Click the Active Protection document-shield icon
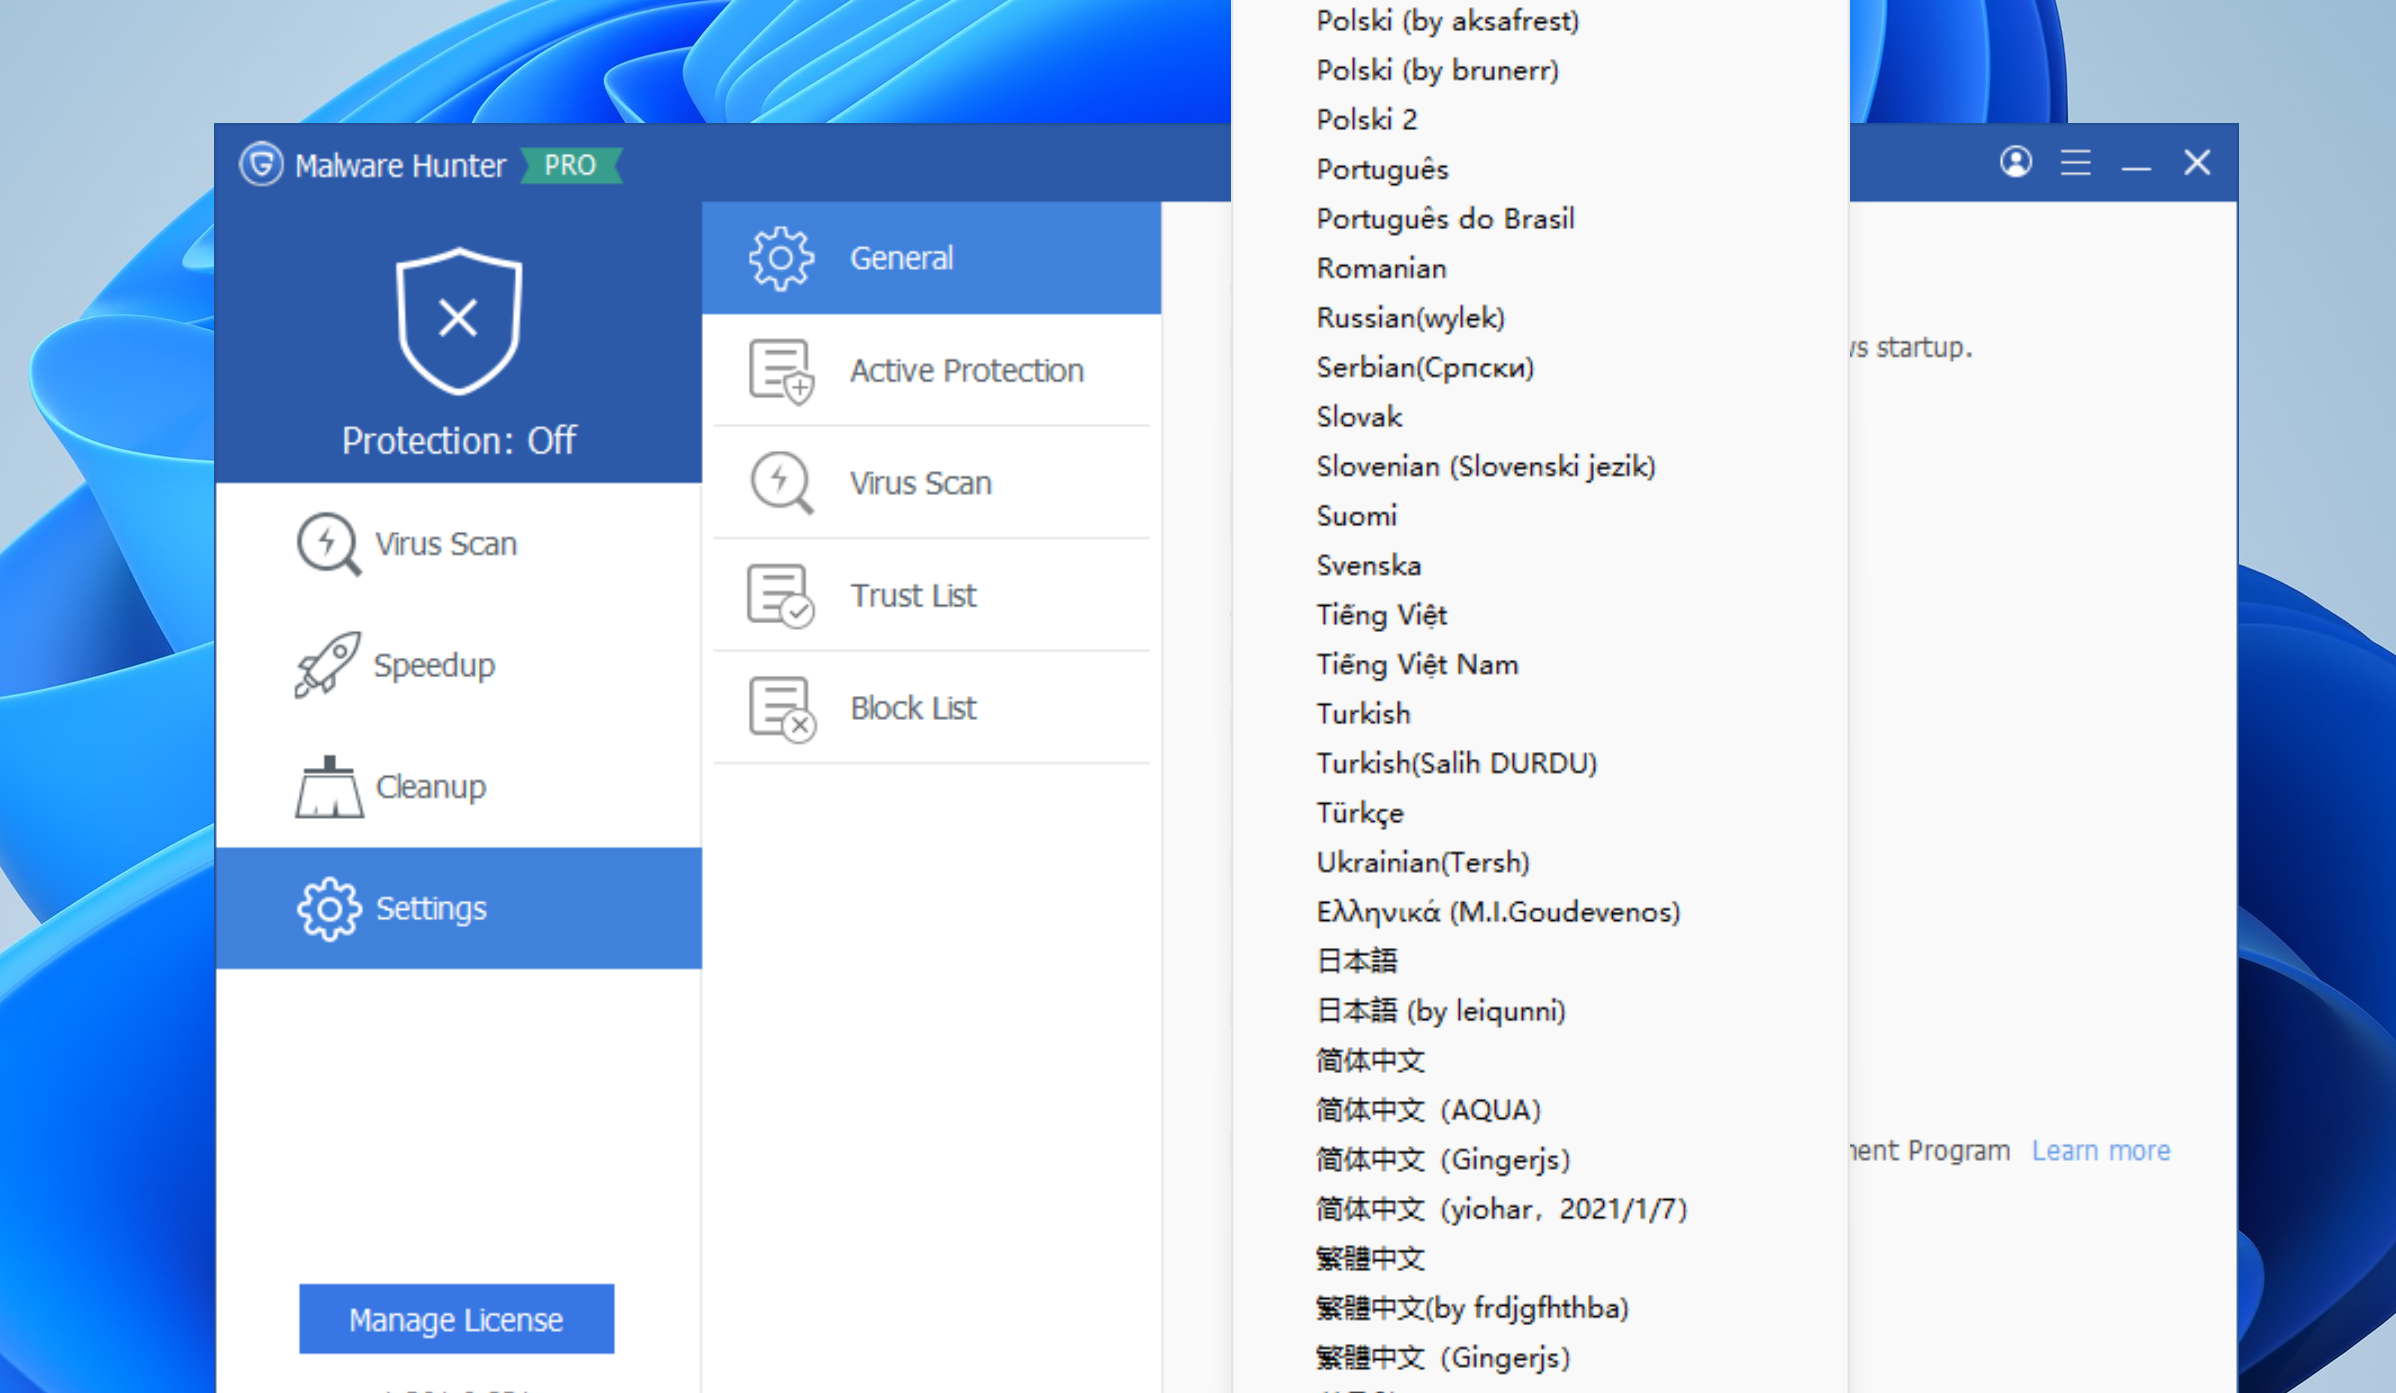This screenshot has height=1393, width=2396. pos(781,371)
